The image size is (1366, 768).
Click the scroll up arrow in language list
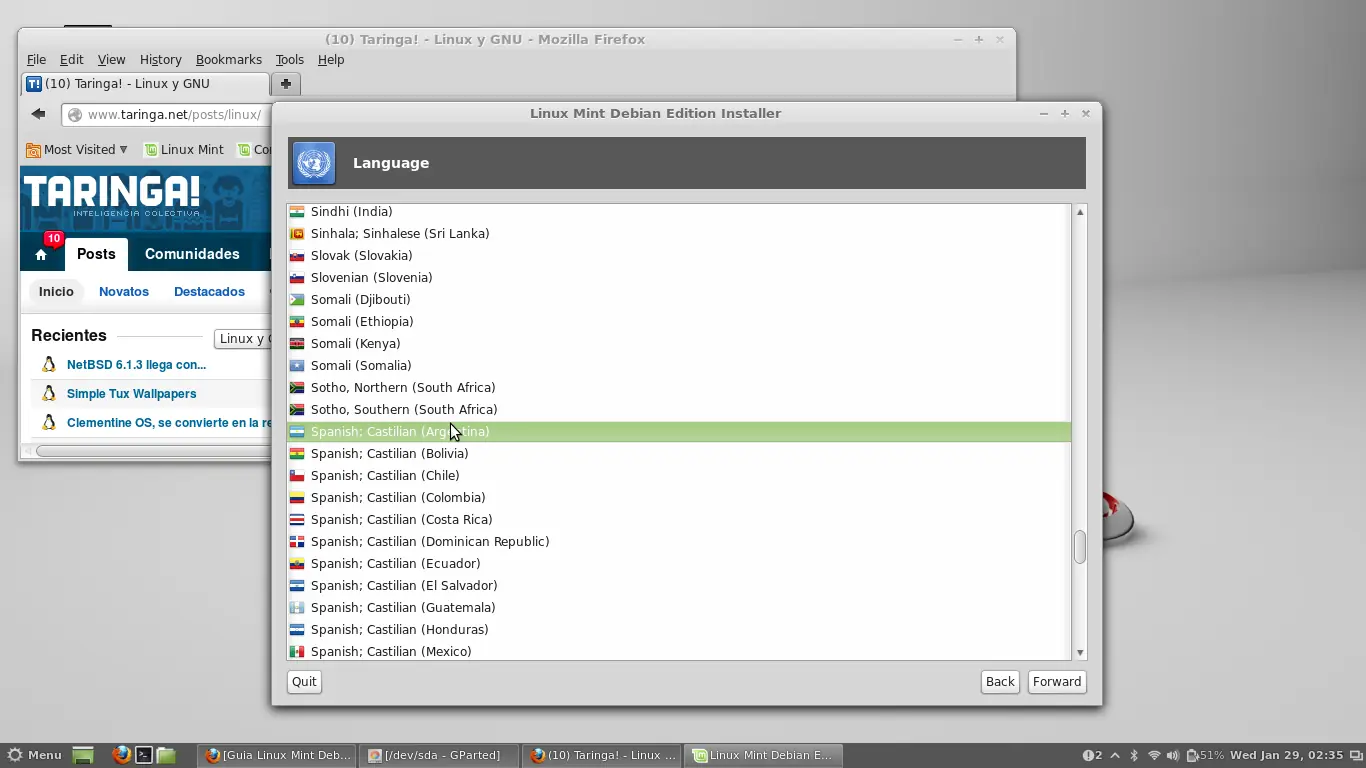(1080, 212)
